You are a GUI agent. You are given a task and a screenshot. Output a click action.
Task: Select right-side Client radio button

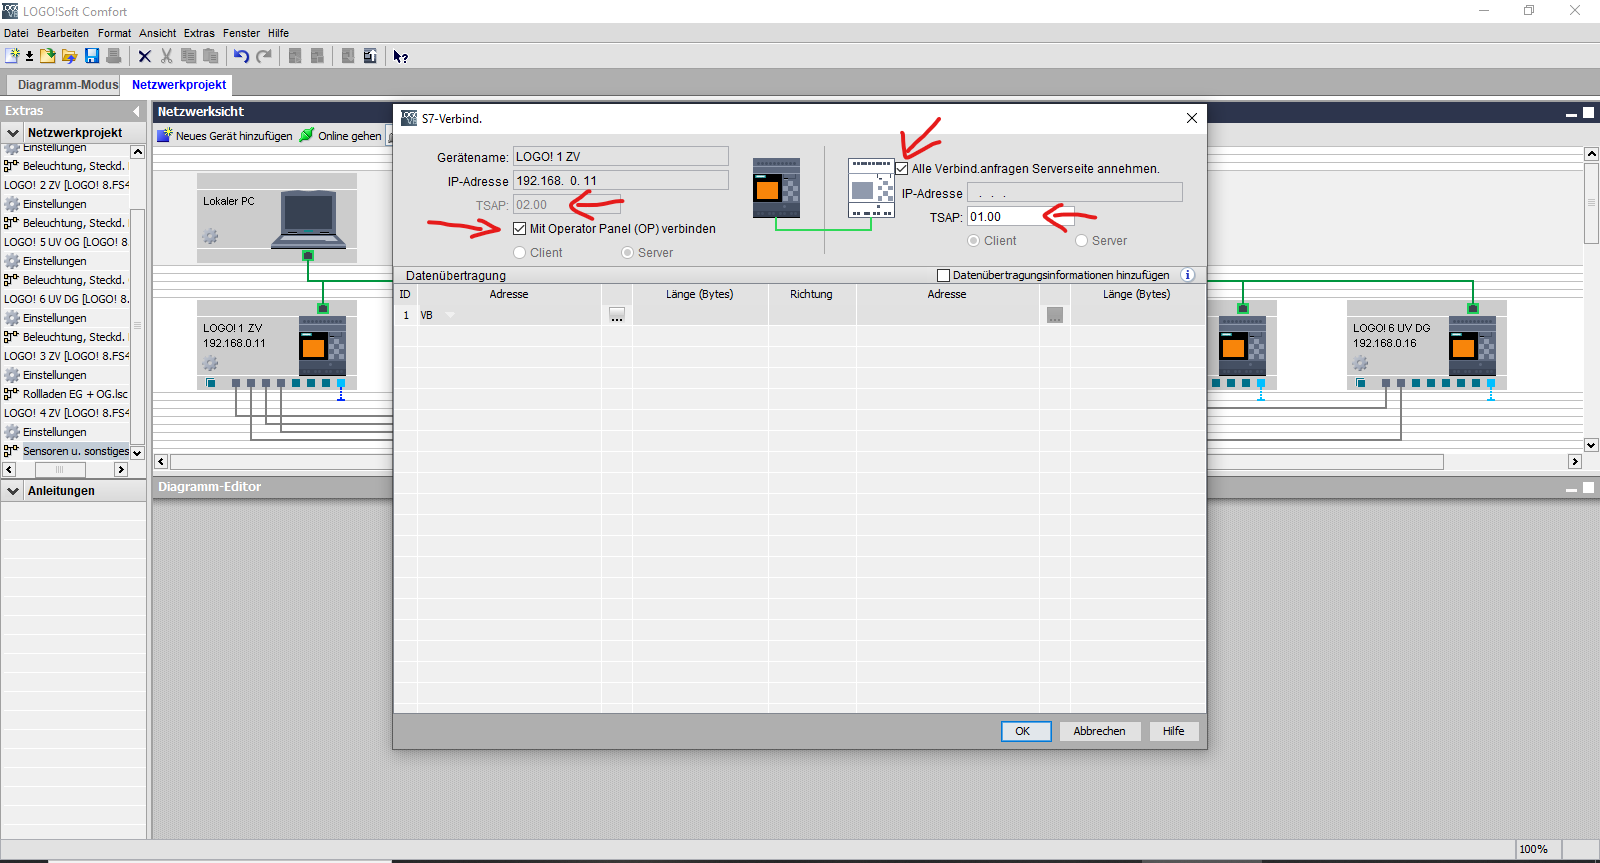[x=973, y=241]
